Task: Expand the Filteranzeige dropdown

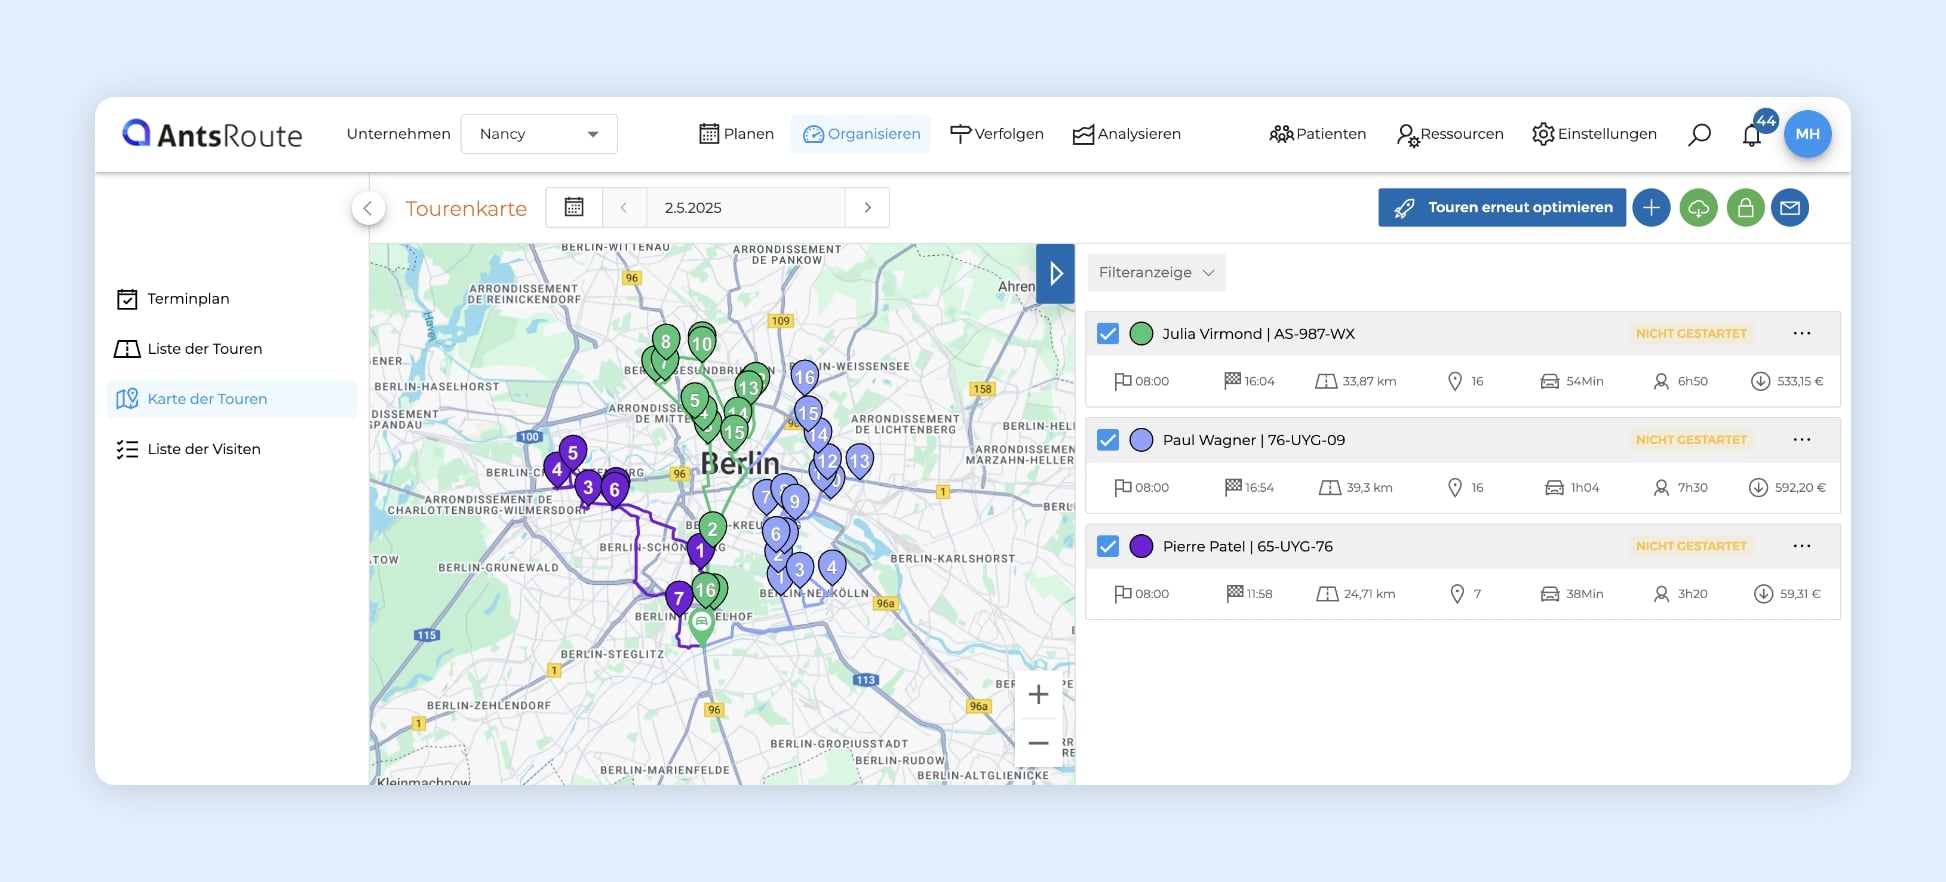Action: pos(1156,272)
